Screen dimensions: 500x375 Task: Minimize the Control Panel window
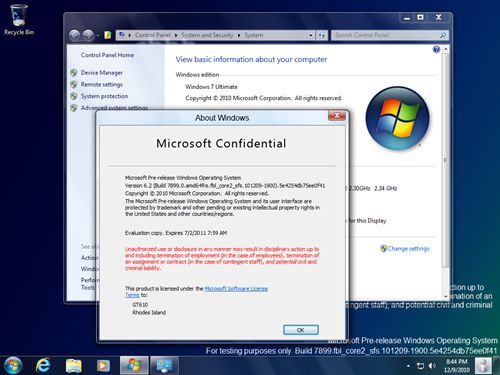[407, 18]
